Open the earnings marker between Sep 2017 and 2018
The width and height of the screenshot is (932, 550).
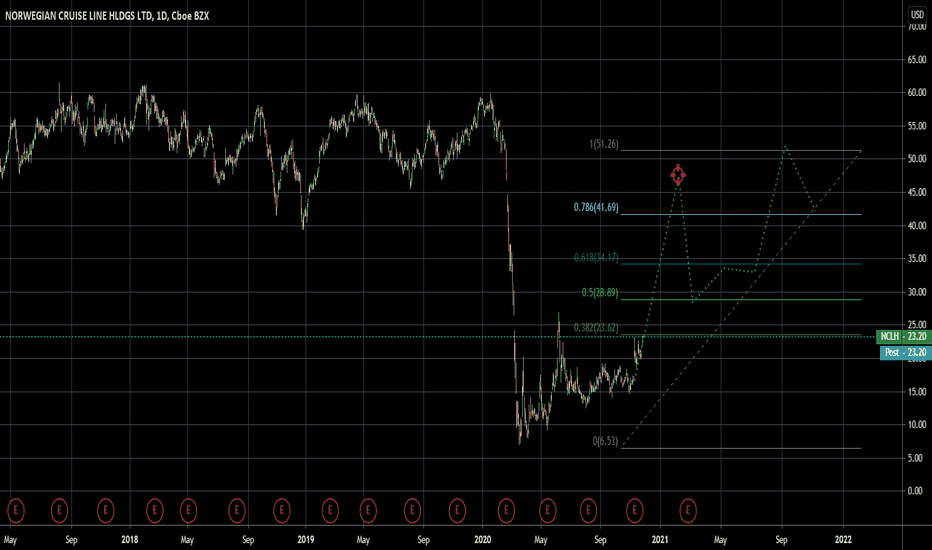tap(106, 510)
